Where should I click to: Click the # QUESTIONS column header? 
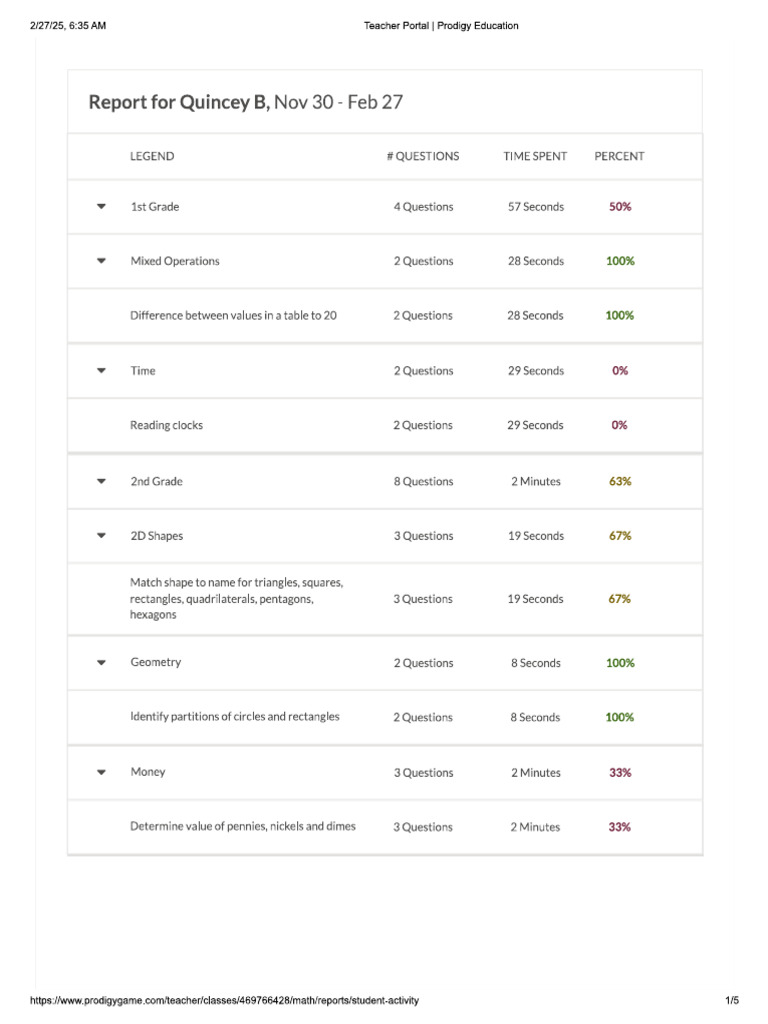click(423, 156)
